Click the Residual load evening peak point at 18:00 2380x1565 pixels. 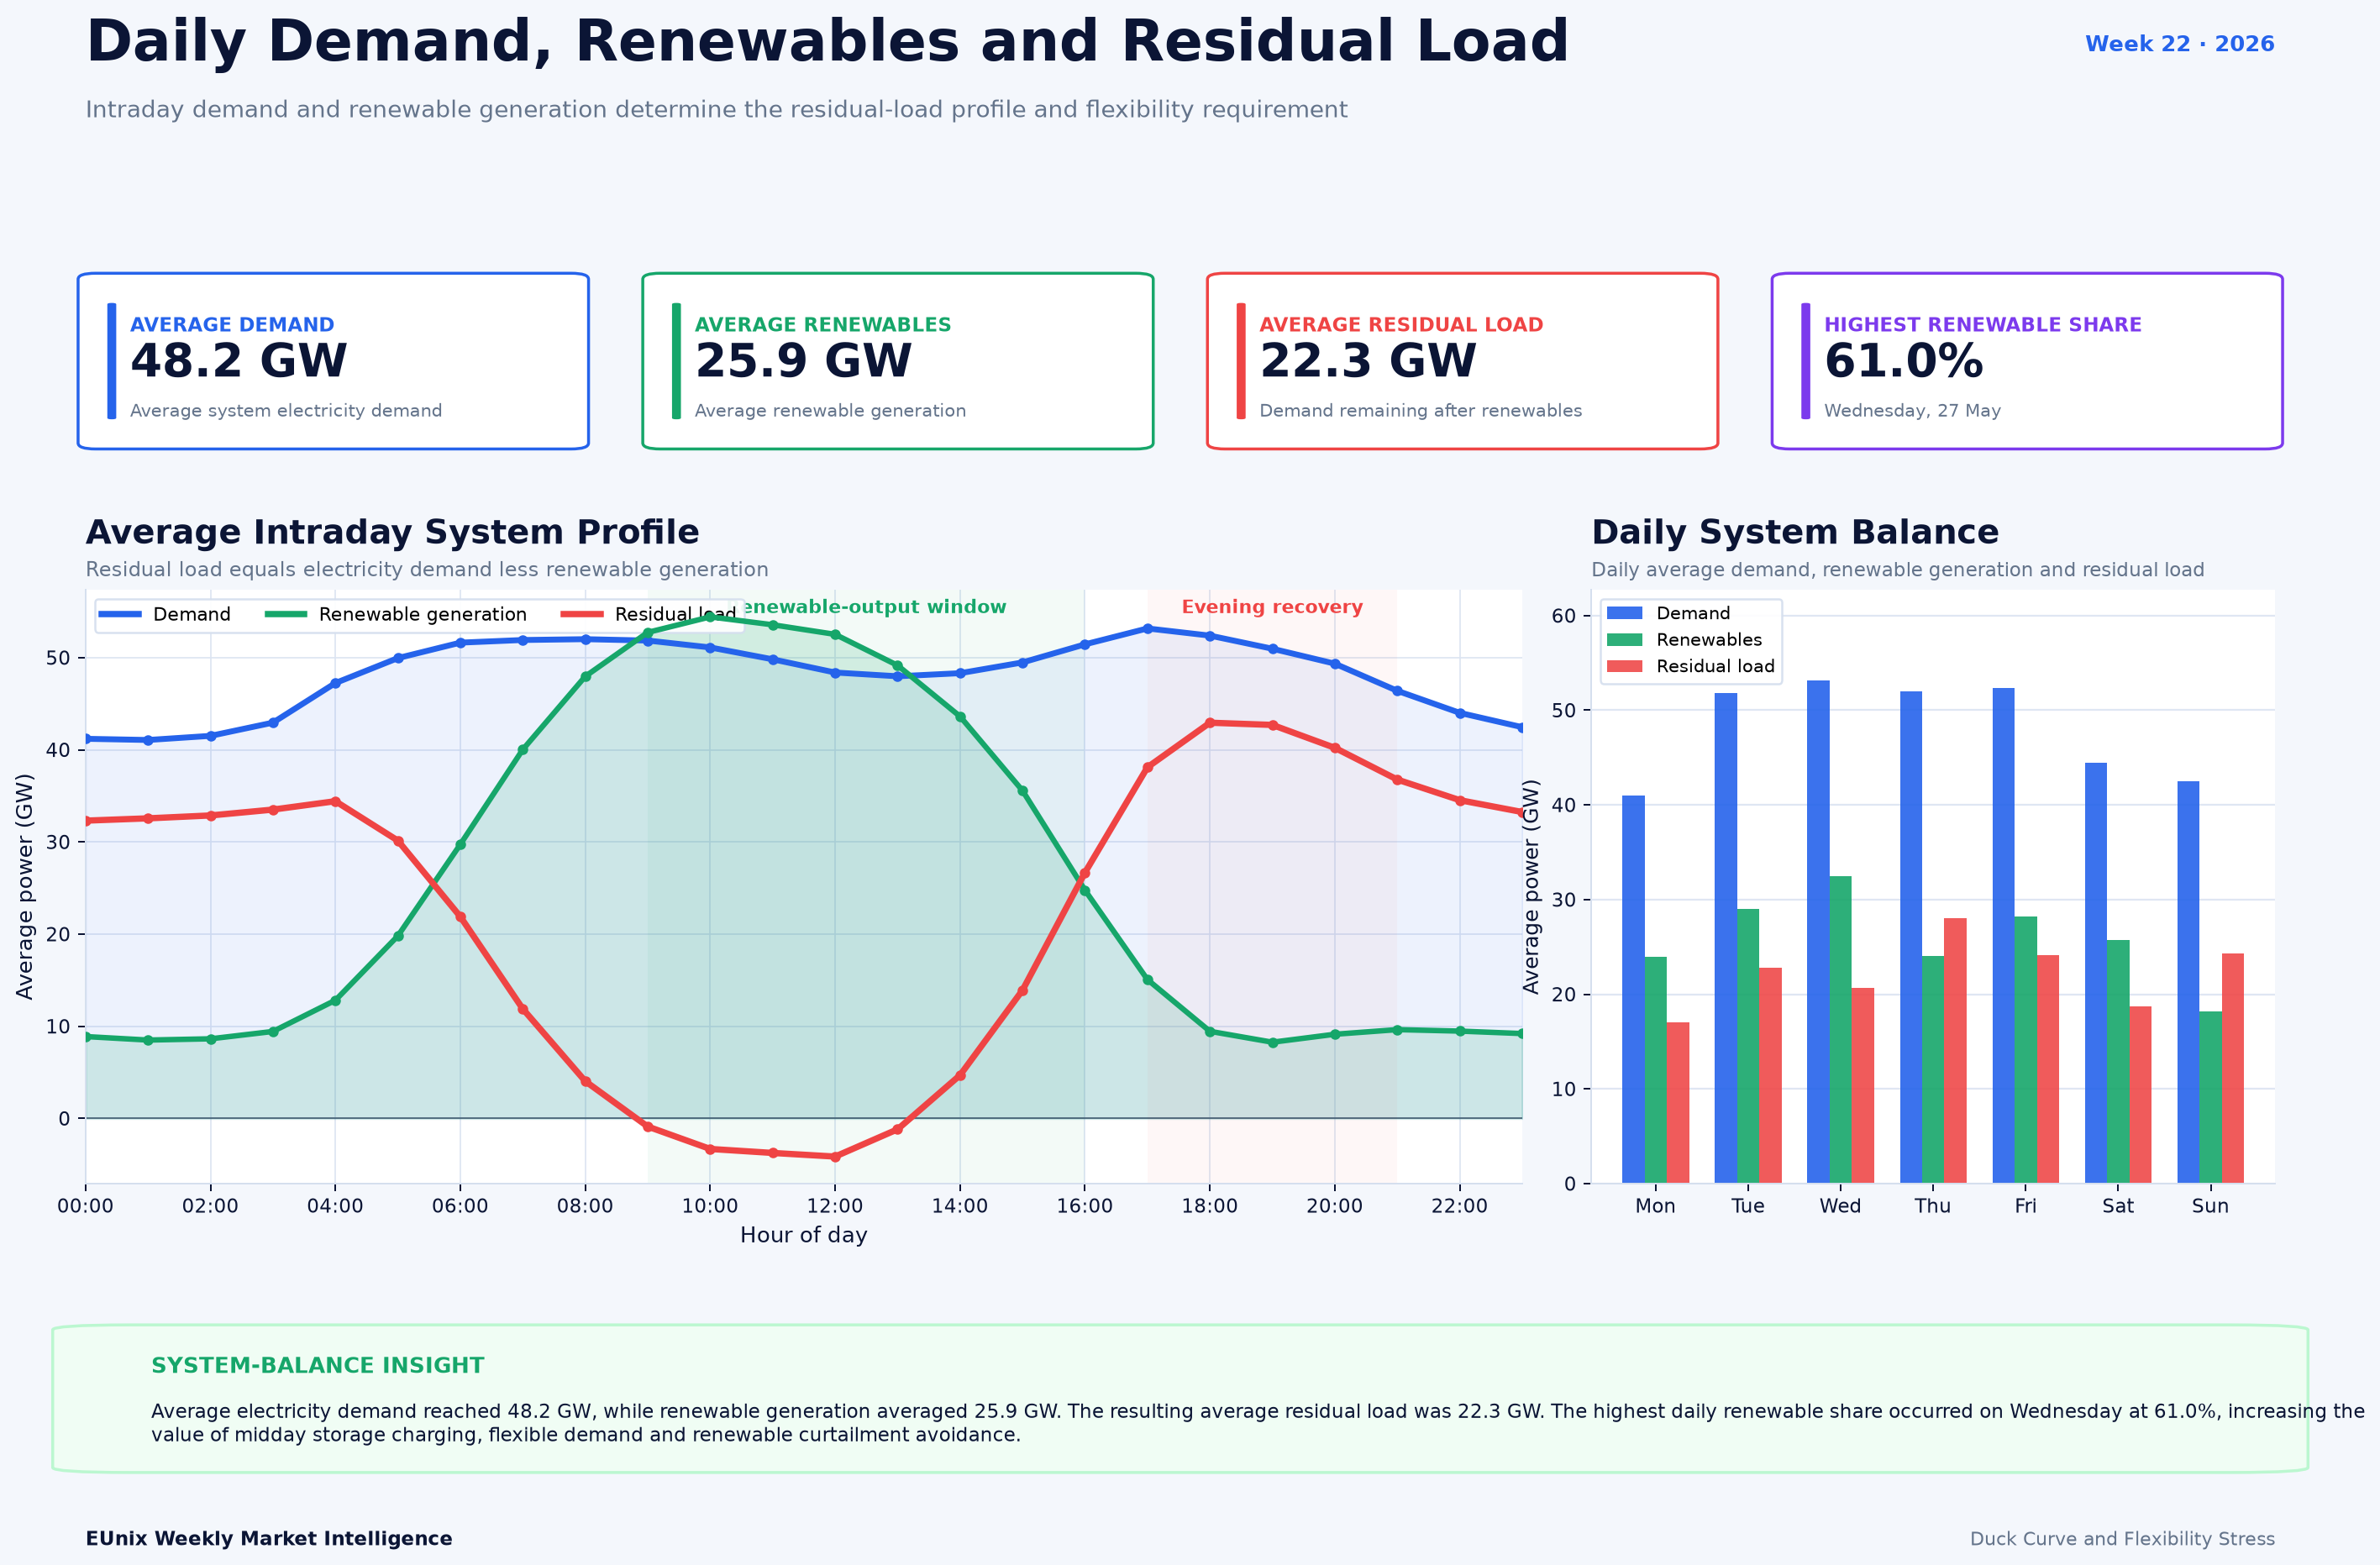point(1210,722)
